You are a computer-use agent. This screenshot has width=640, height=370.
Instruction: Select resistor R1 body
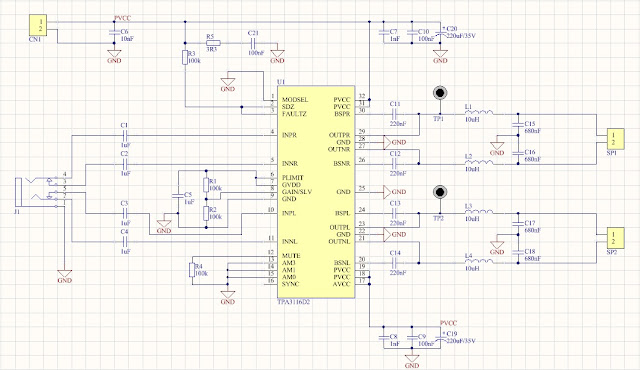tap(207, 185)
